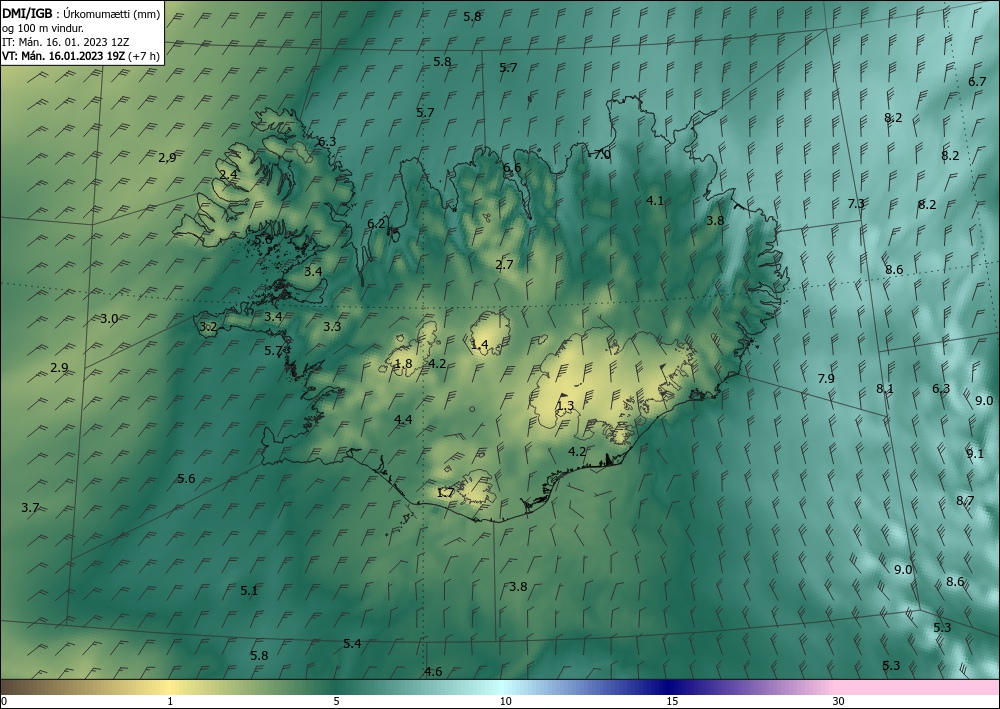Screen dimensions: 1000x709
Task: Click the 1.7 value on Mýrdalsjökull
Action: (446, 493)
